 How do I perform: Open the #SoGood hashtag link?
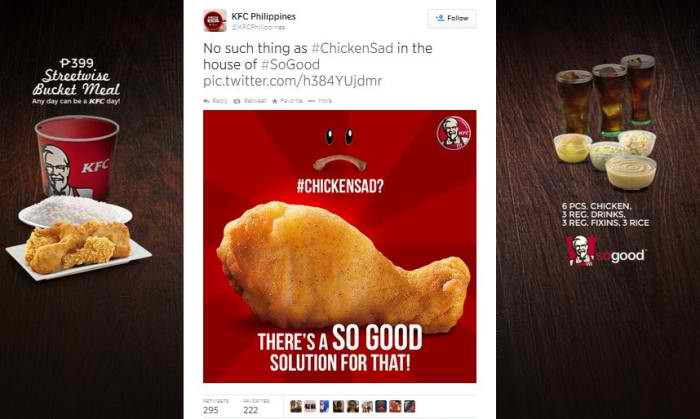pyautogui.click(x=290, y=65)
